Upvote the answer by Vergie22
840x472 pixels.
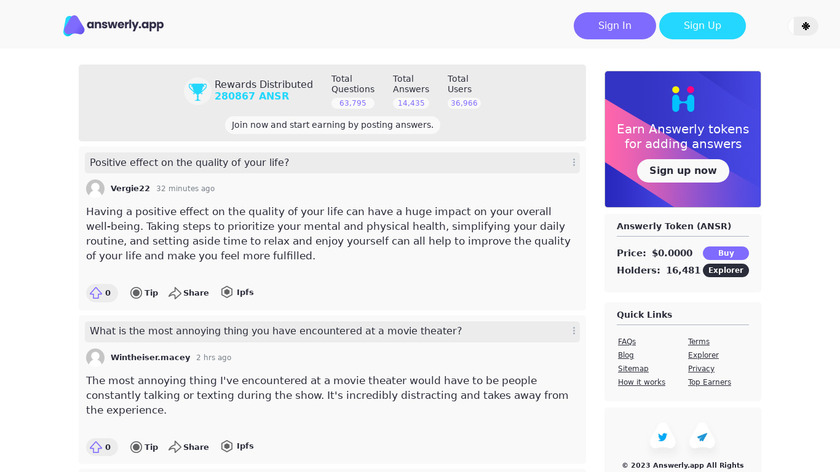coord(96,293)
